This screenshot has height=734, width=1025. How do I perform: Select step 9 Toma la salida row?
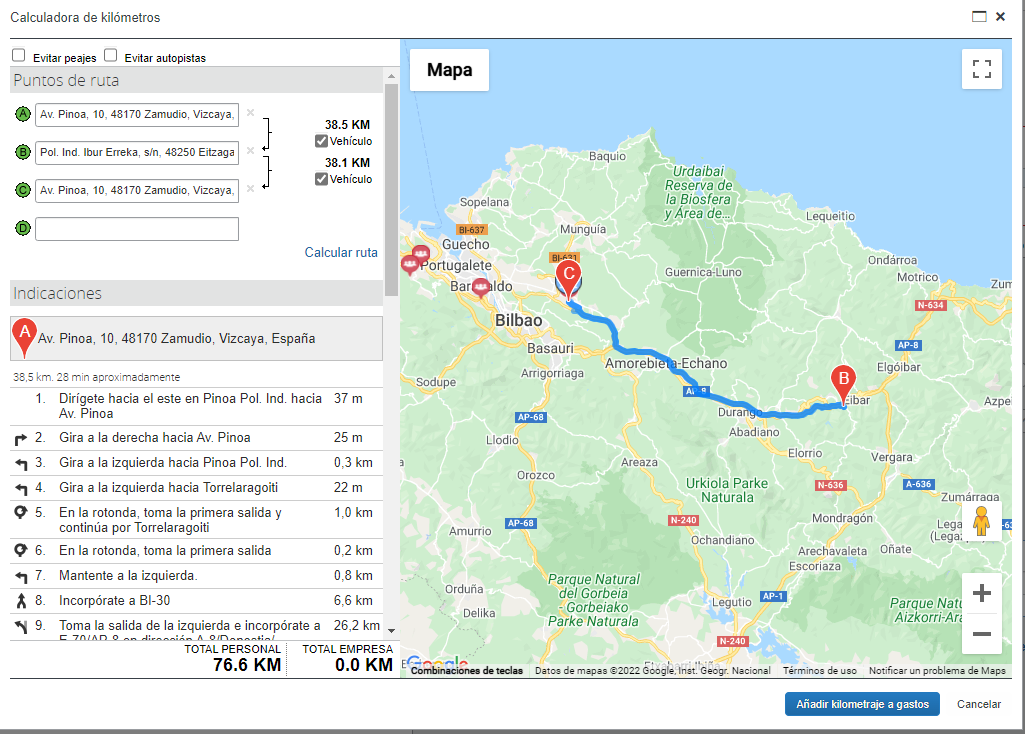tap(196, 627)
